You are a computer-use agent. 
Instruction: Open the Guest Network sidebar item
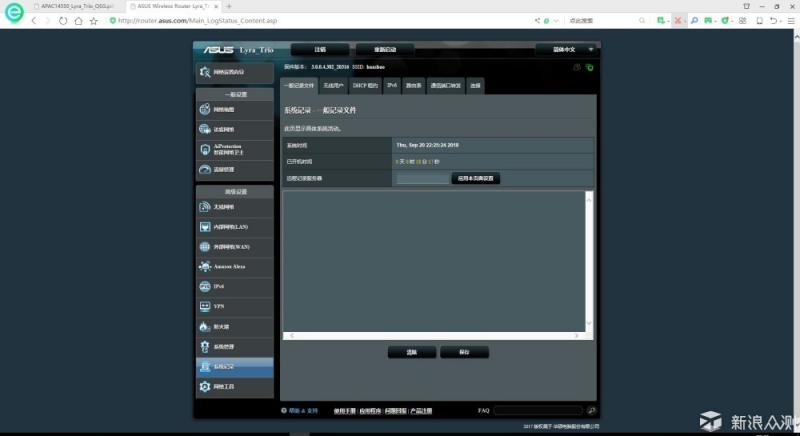click(235, 130)
